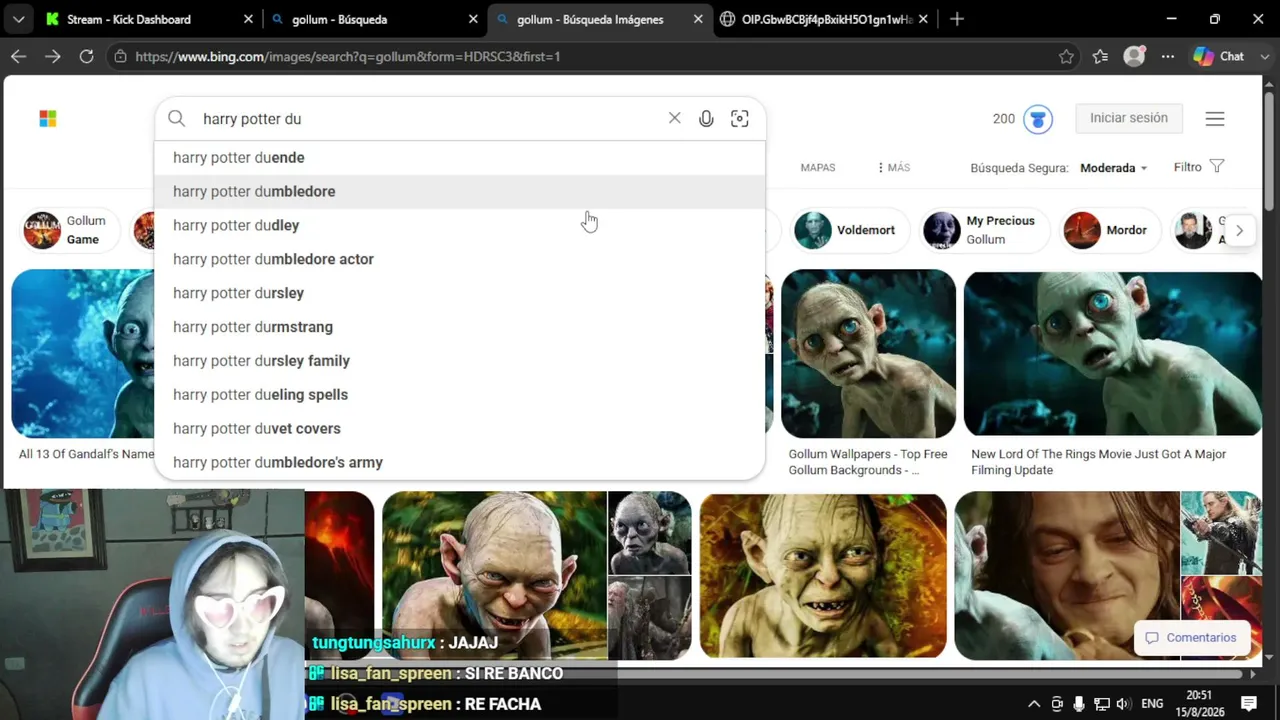Reload the current Bing page
This screenshot has height=720, width=1280.
click(x=87, y=57)
